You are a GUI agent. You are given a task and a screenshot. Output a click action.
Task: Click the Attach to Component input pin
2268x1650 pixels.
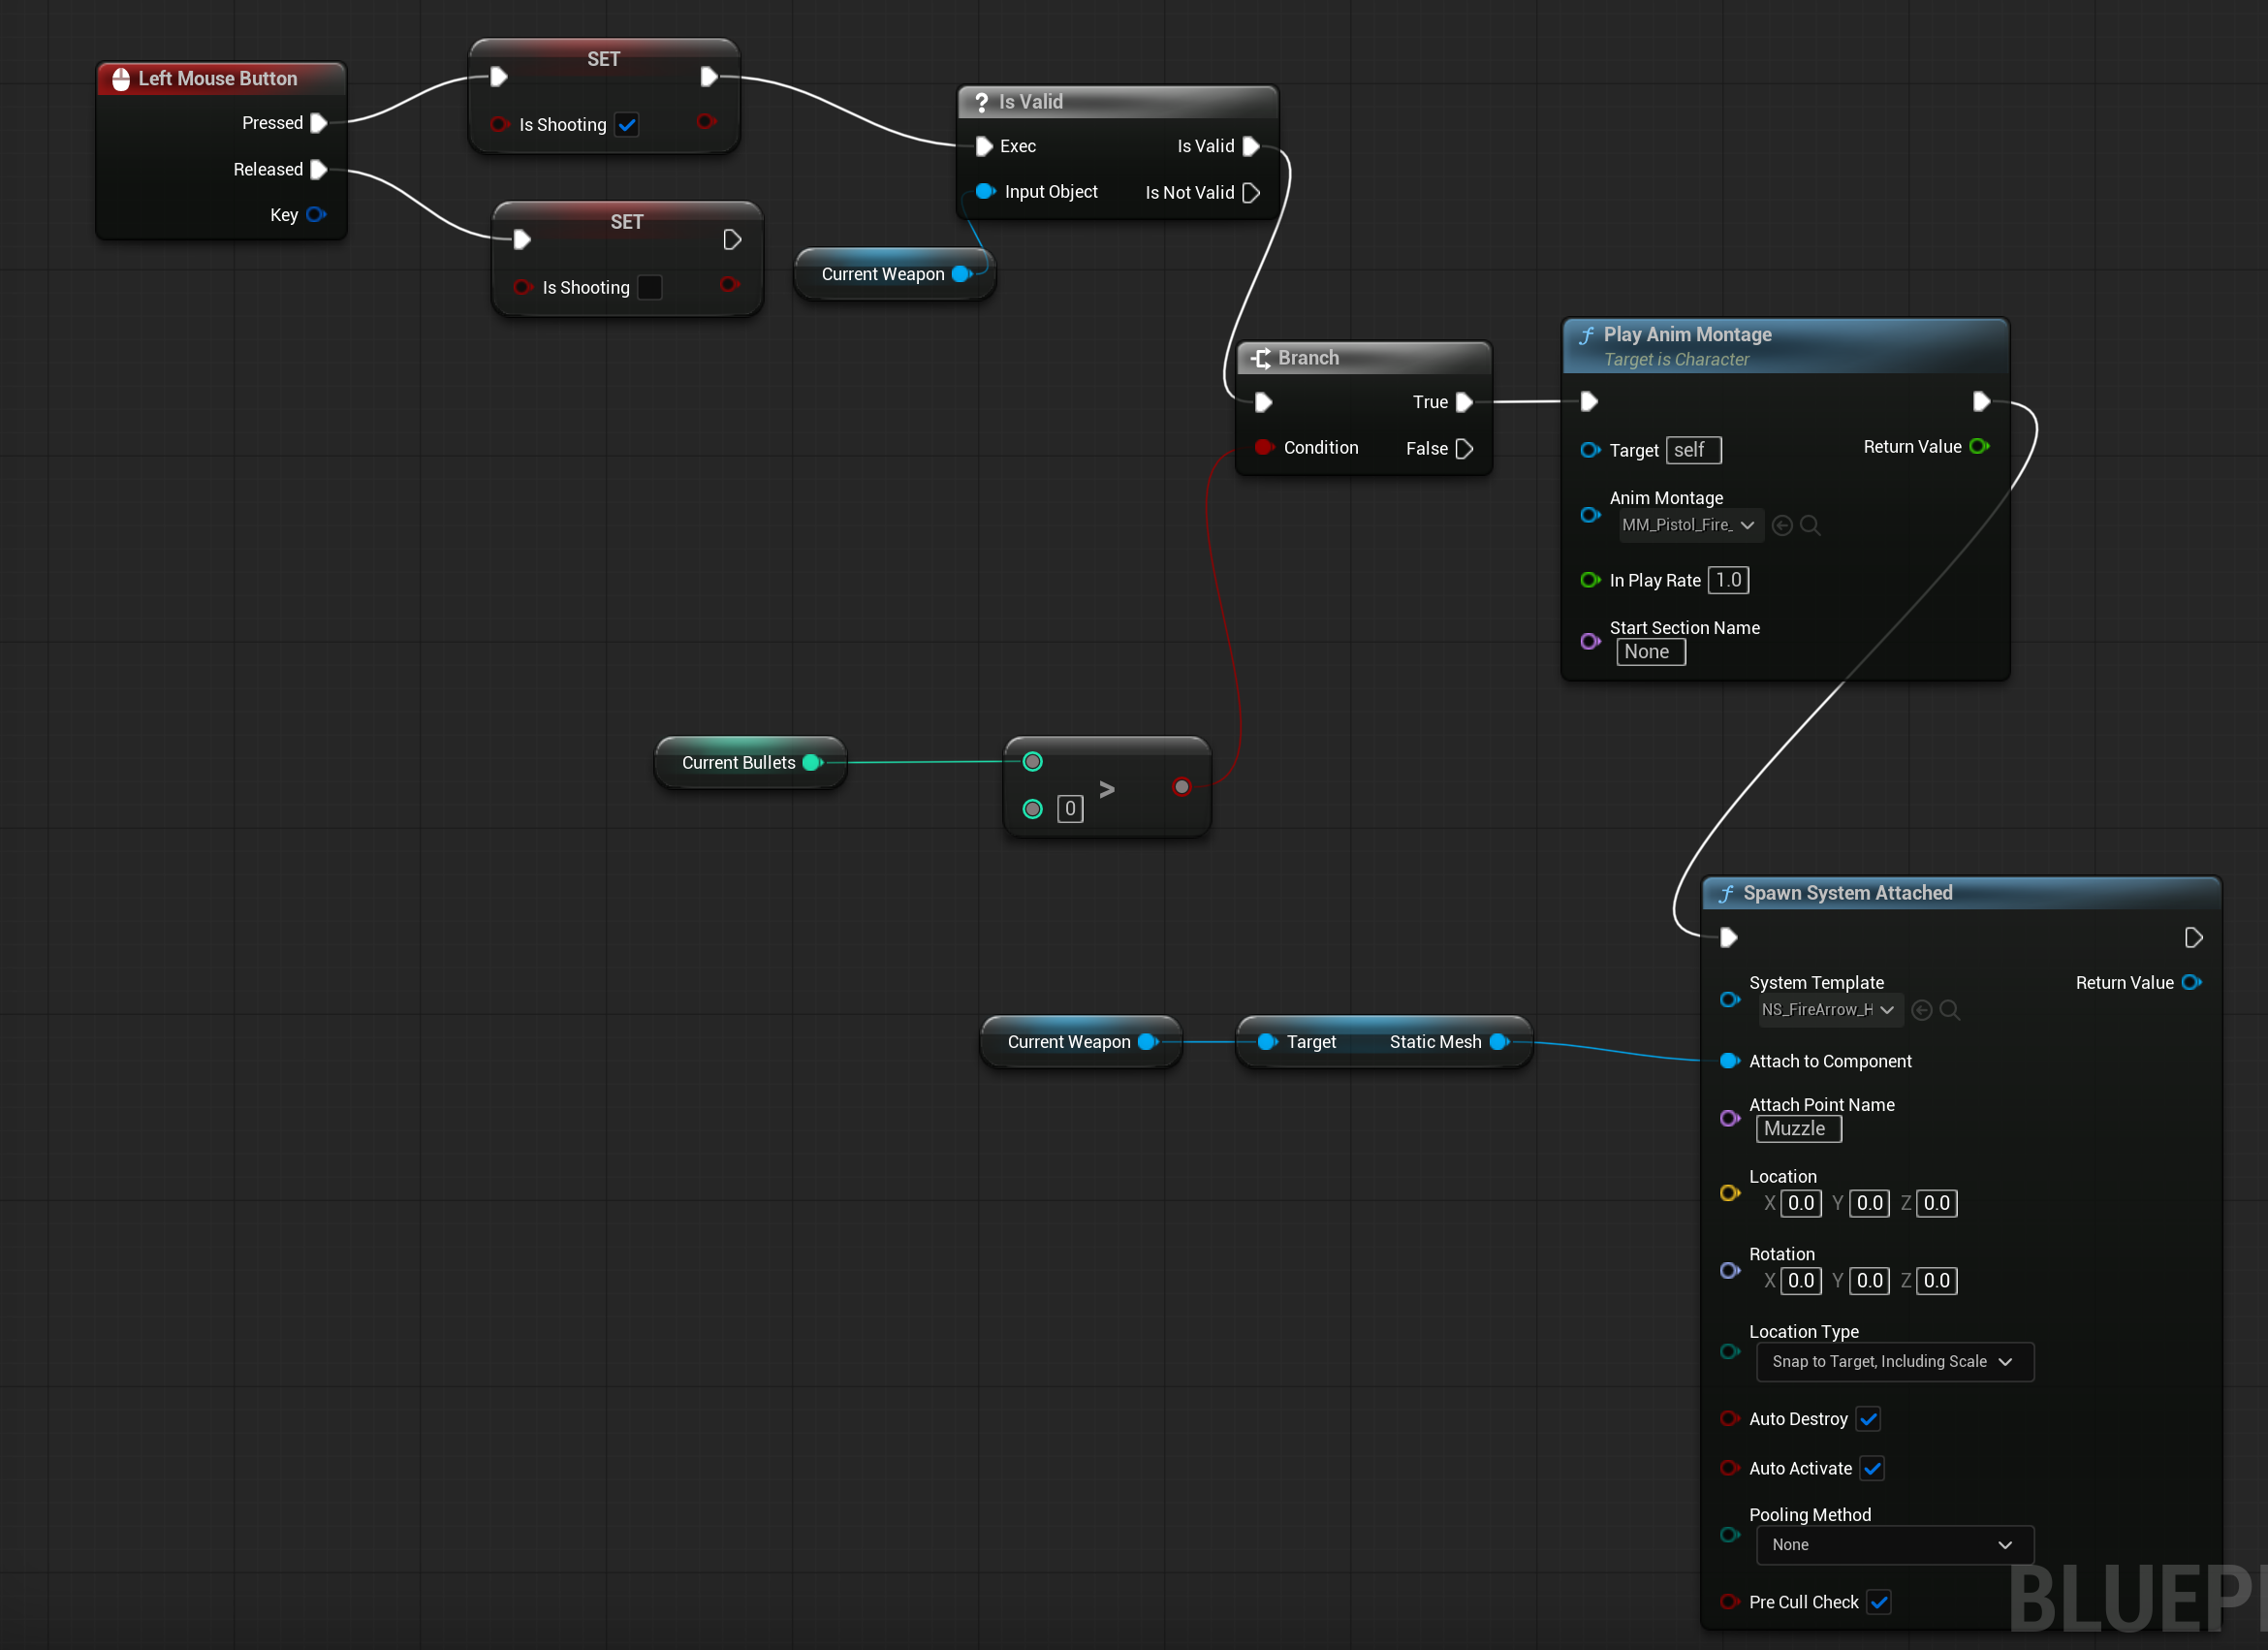pos(1729,1061)
